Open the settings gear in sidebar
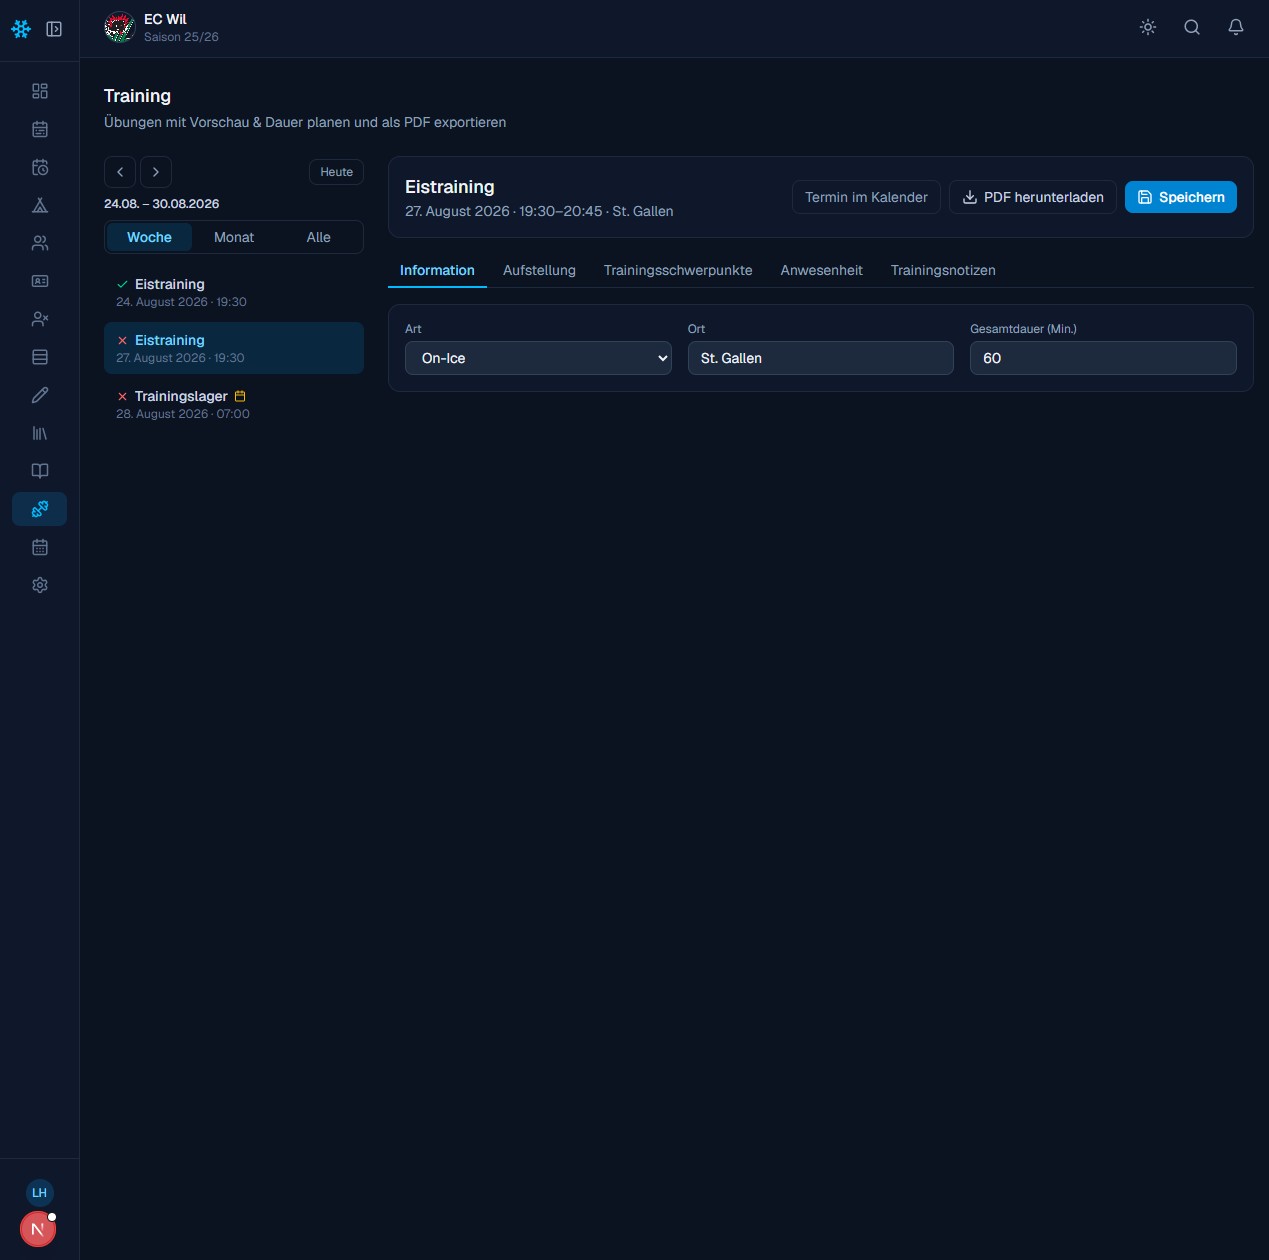Image resolution: width=1269 pixels, height=1260 pixels. click(40, 585)
